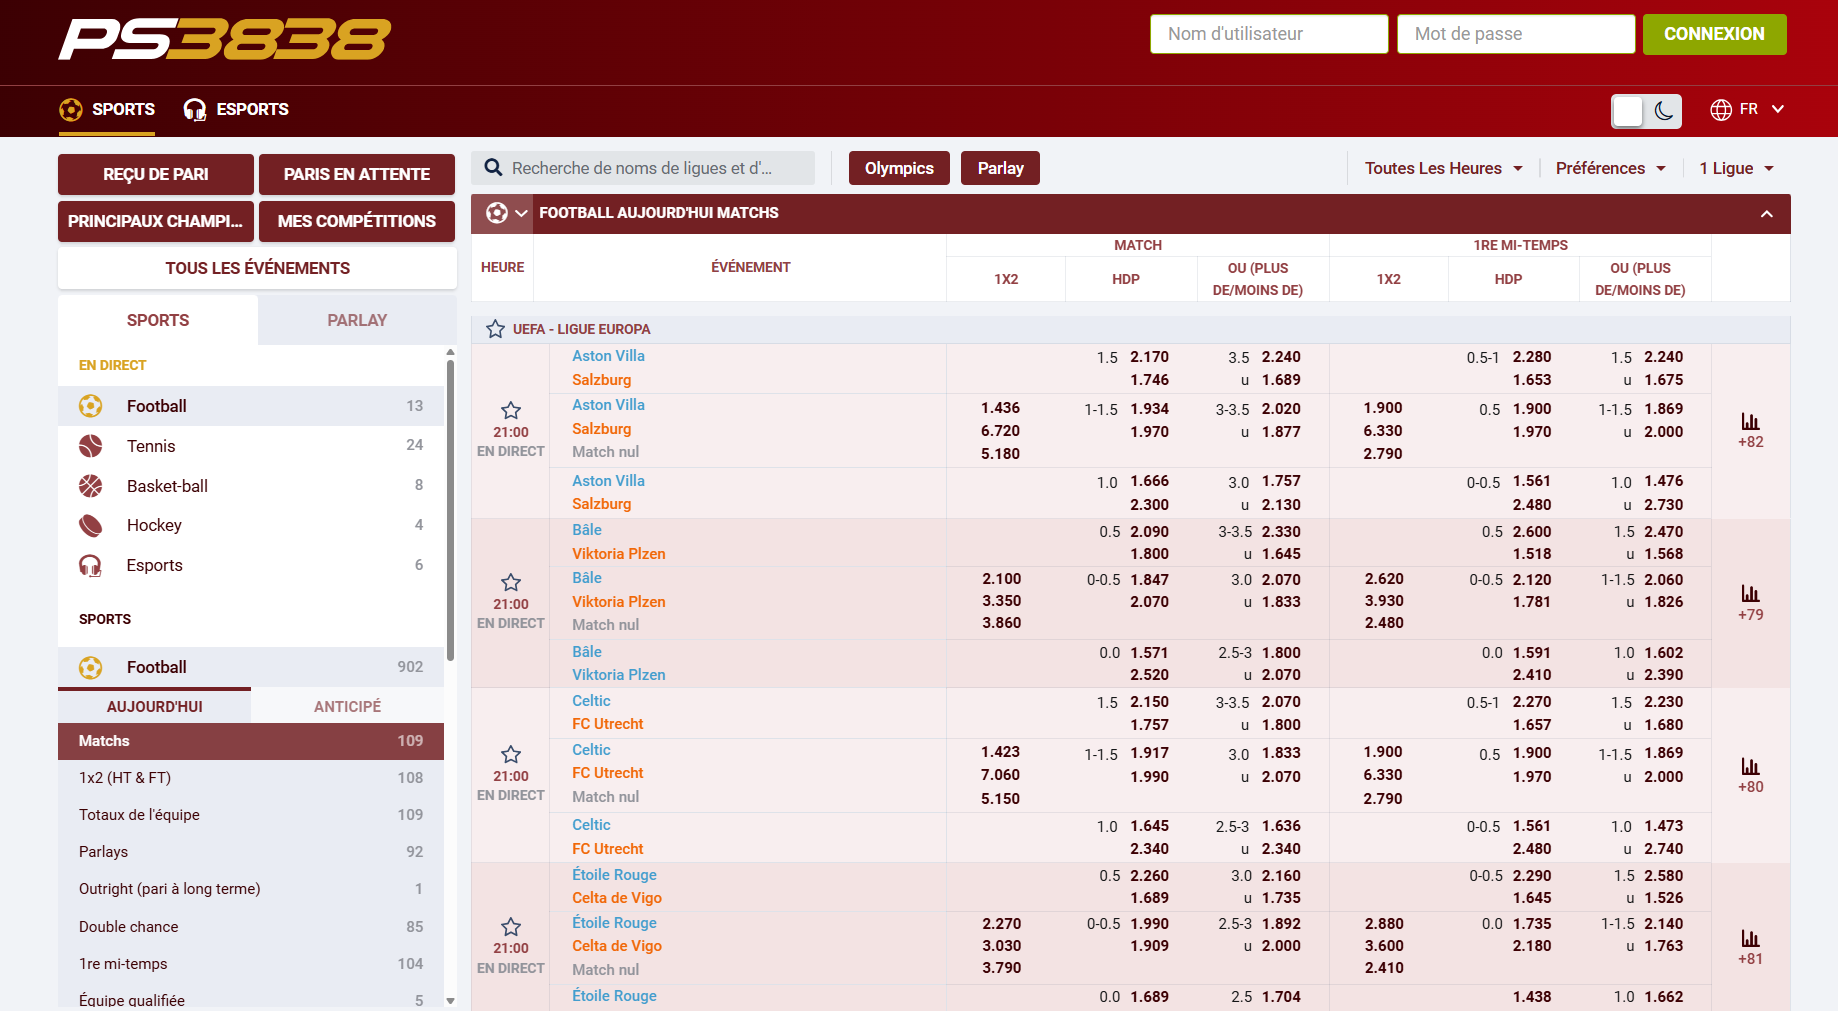The image size is (1838, 1011).
Task: Select live Esports icon in sidebar
Action: pyautogui.click(x=91, y=565)
